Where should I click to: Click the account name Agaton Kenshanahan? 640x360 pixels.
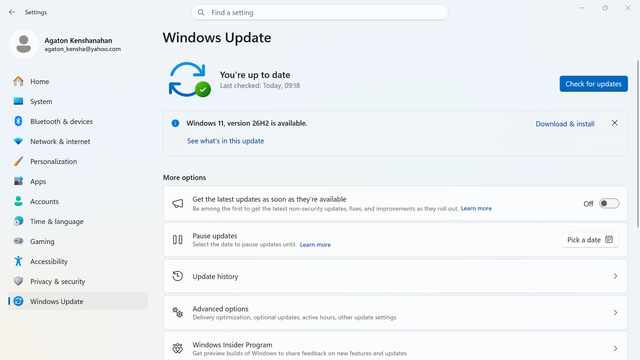pos(78,40)
